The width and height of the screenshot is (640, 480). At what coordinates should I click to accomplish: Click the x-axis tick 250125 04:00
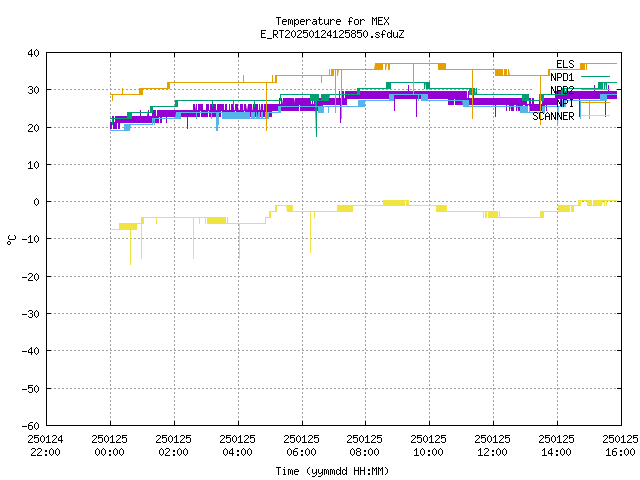[x=237, y=446]
